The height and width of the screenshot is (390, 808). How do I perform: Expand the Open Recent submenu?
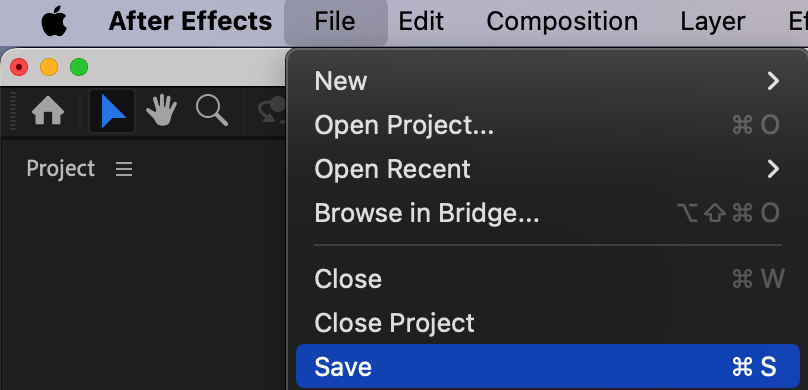coord(546,168)
